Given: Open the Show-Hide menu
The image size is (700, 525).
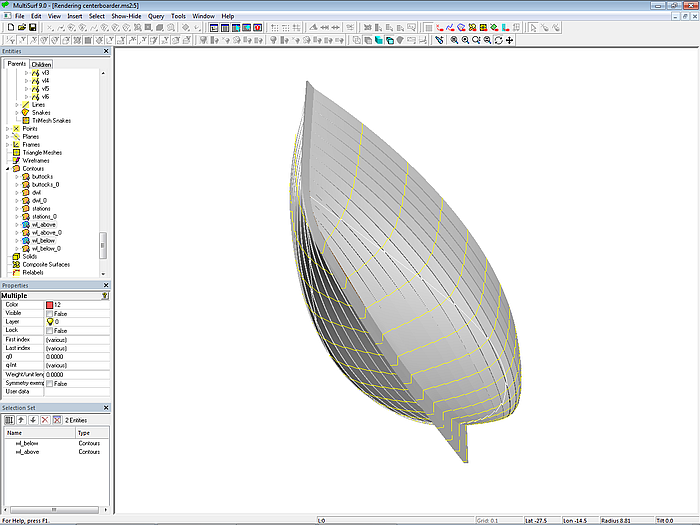Looking at the screenshot, I should click(x=126, y=16).
